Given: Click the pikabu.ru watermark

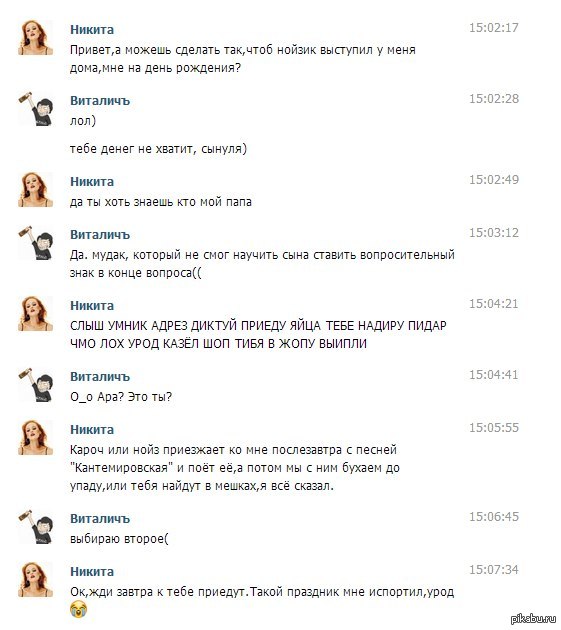Looking at the screenshot, I should [x=532, y=619].
